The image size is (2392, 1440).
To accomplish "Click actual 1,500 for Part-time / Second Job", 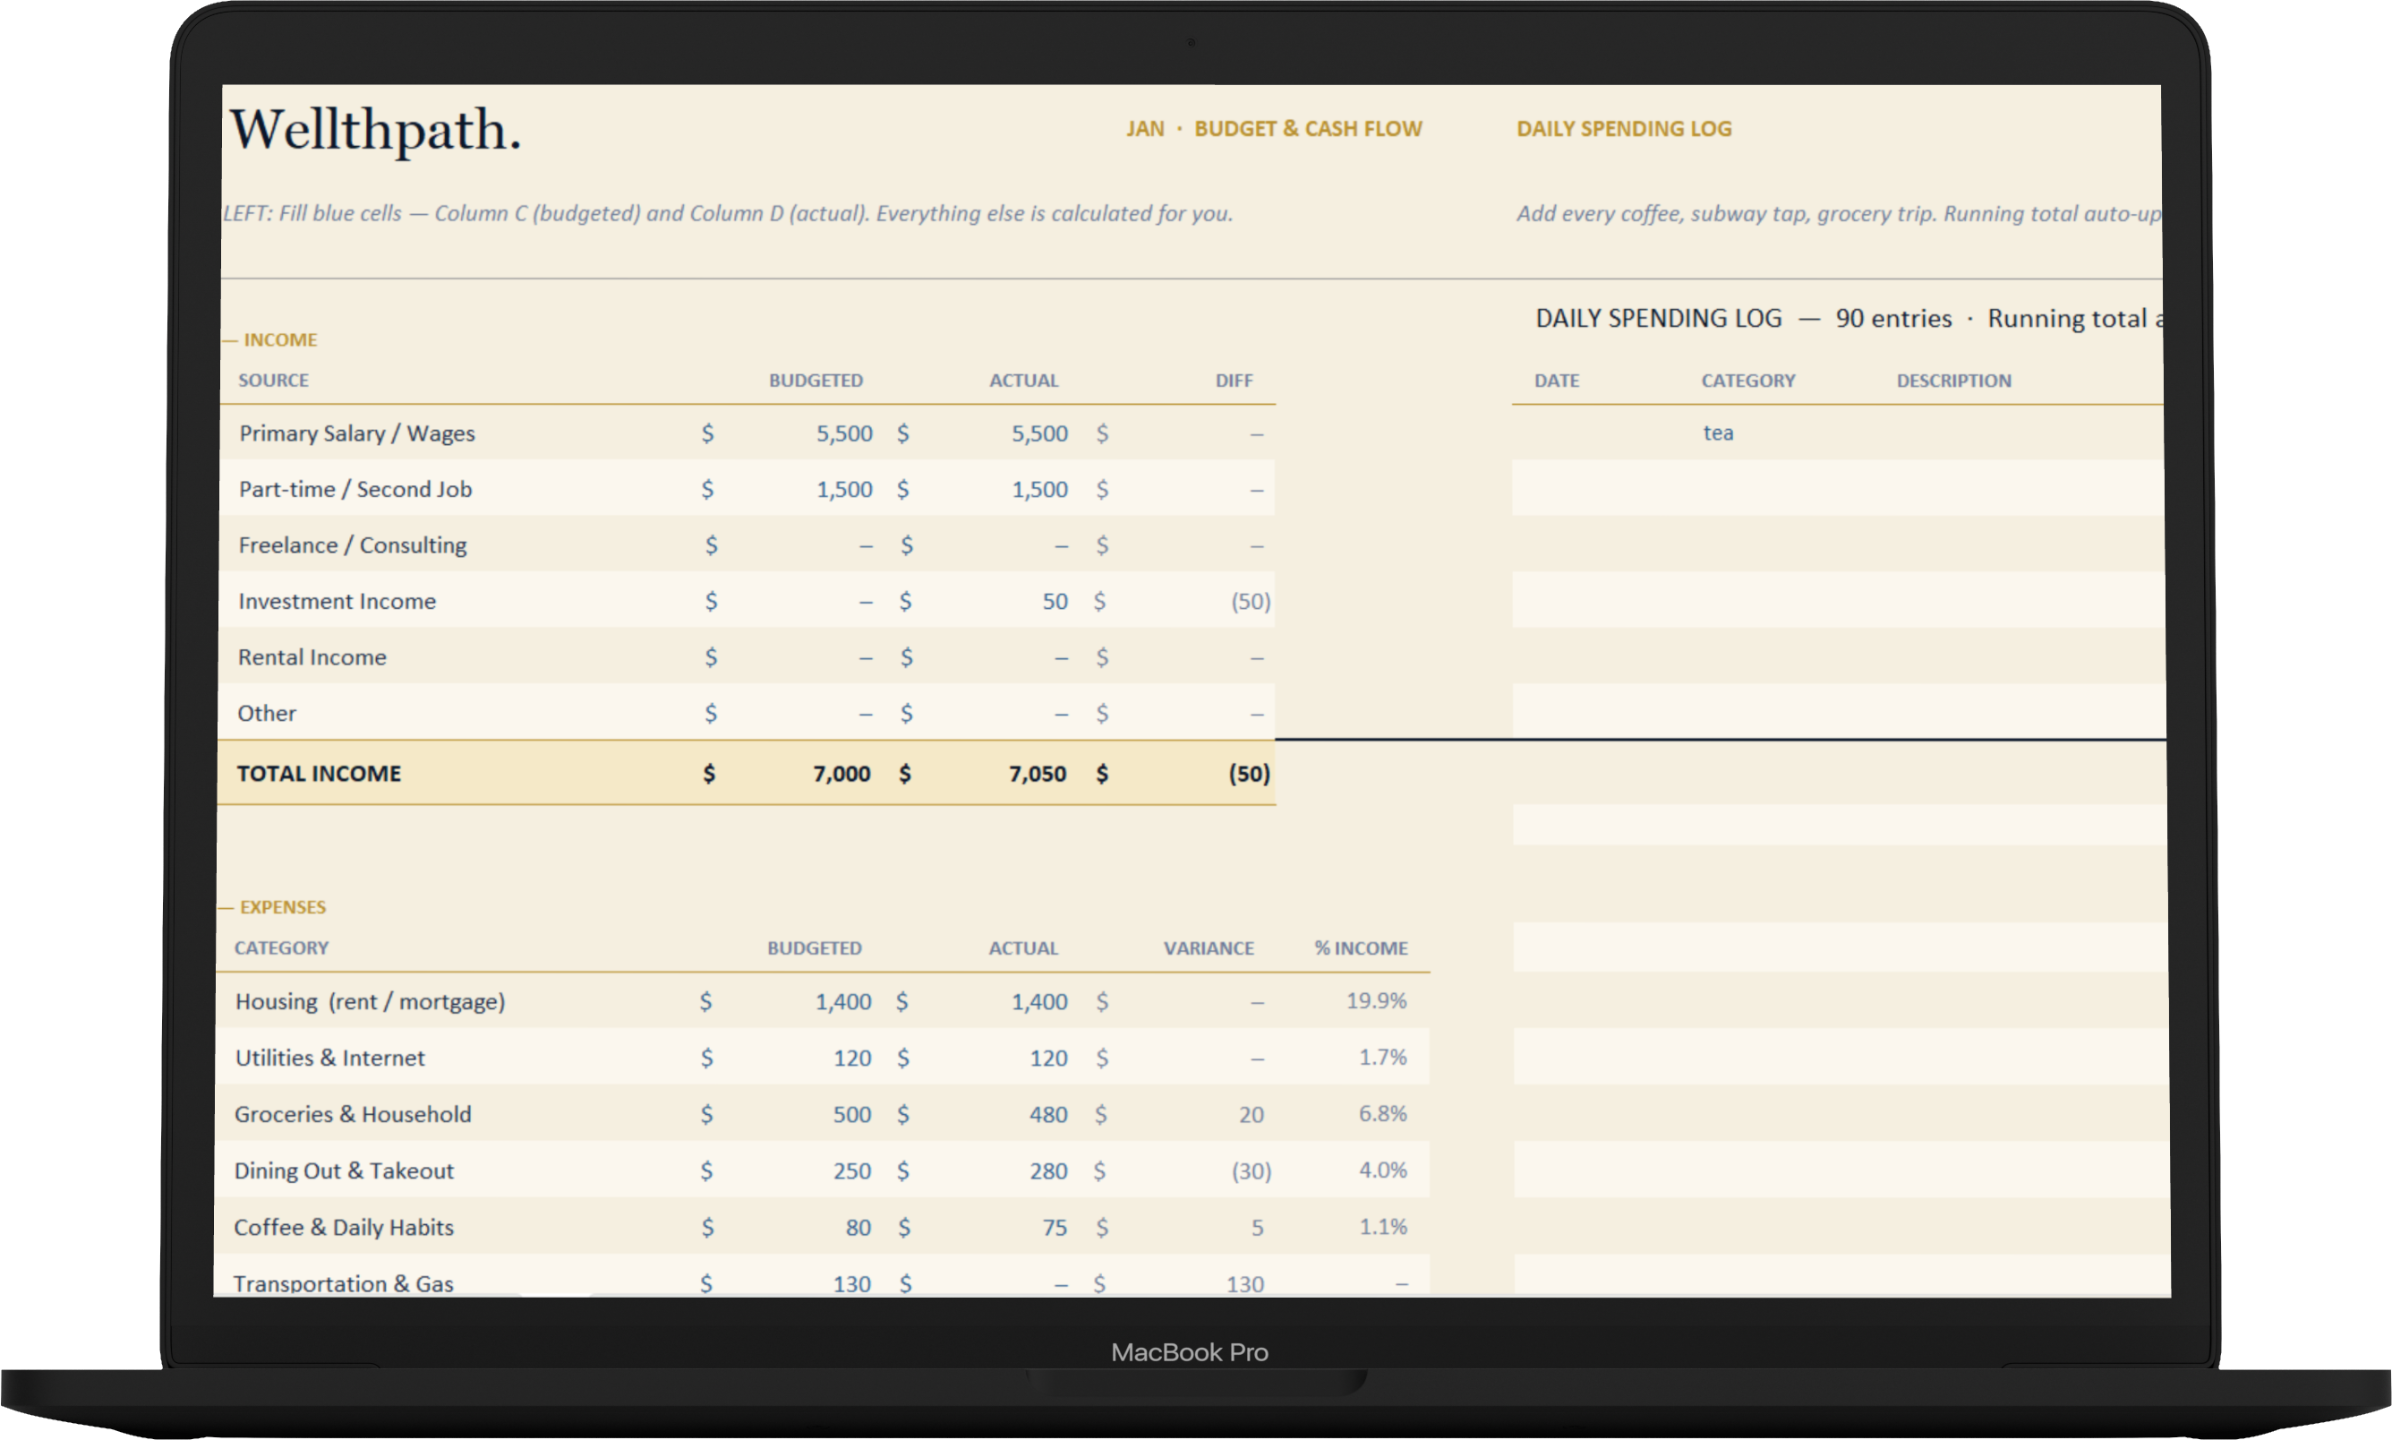I will (1039, 489).
